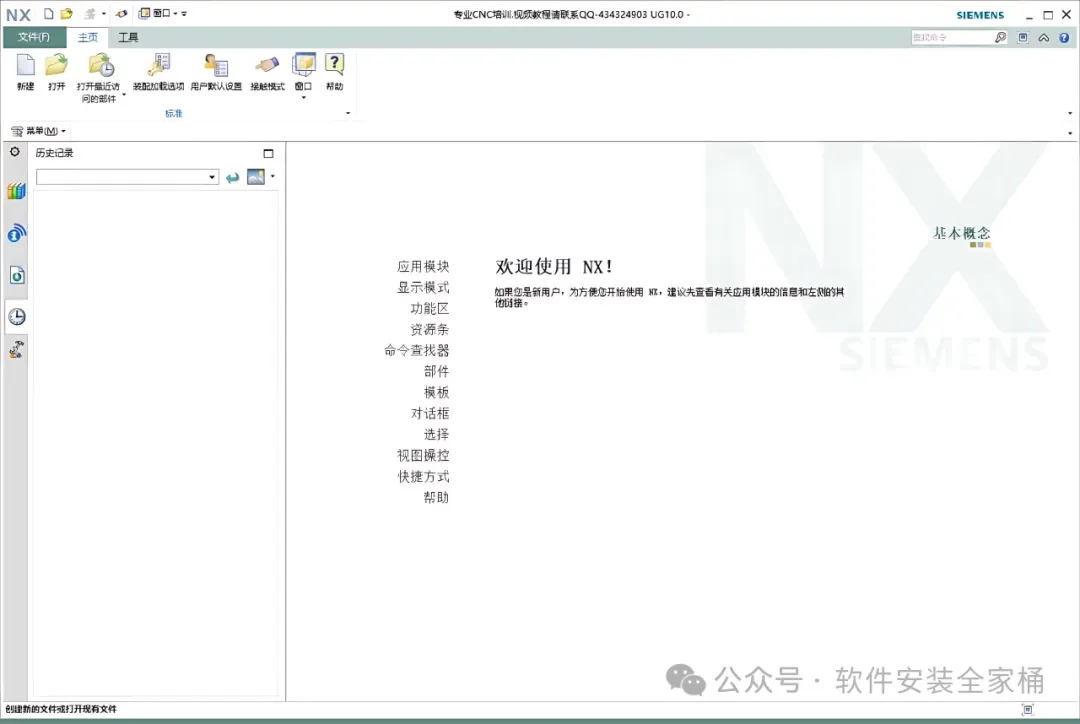Open quick access toolbar customize arrow
Screen dimensions: 1080x724
coord(184,14)
